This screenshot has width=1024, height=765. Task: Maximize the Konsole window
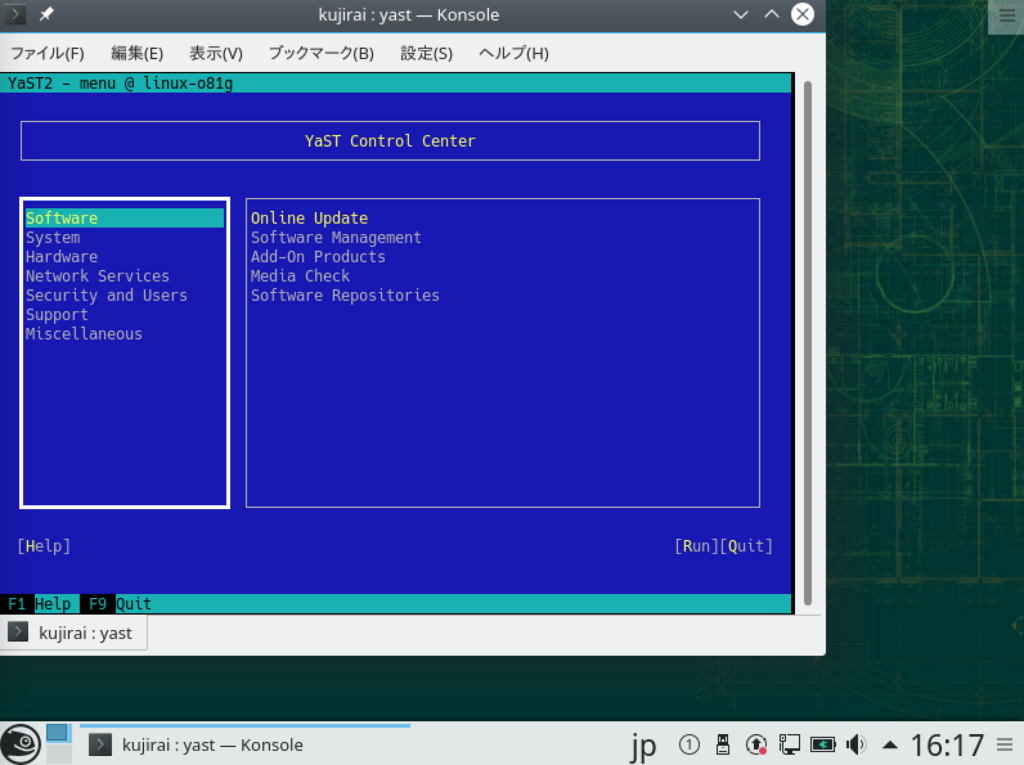772,14
